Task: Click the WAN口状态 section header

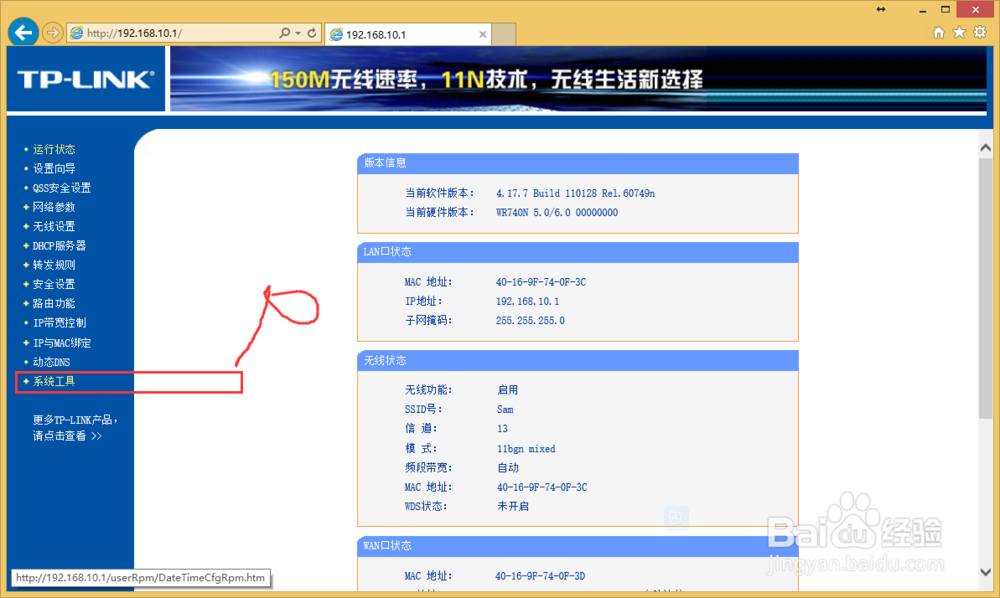Action: point(577,546)
